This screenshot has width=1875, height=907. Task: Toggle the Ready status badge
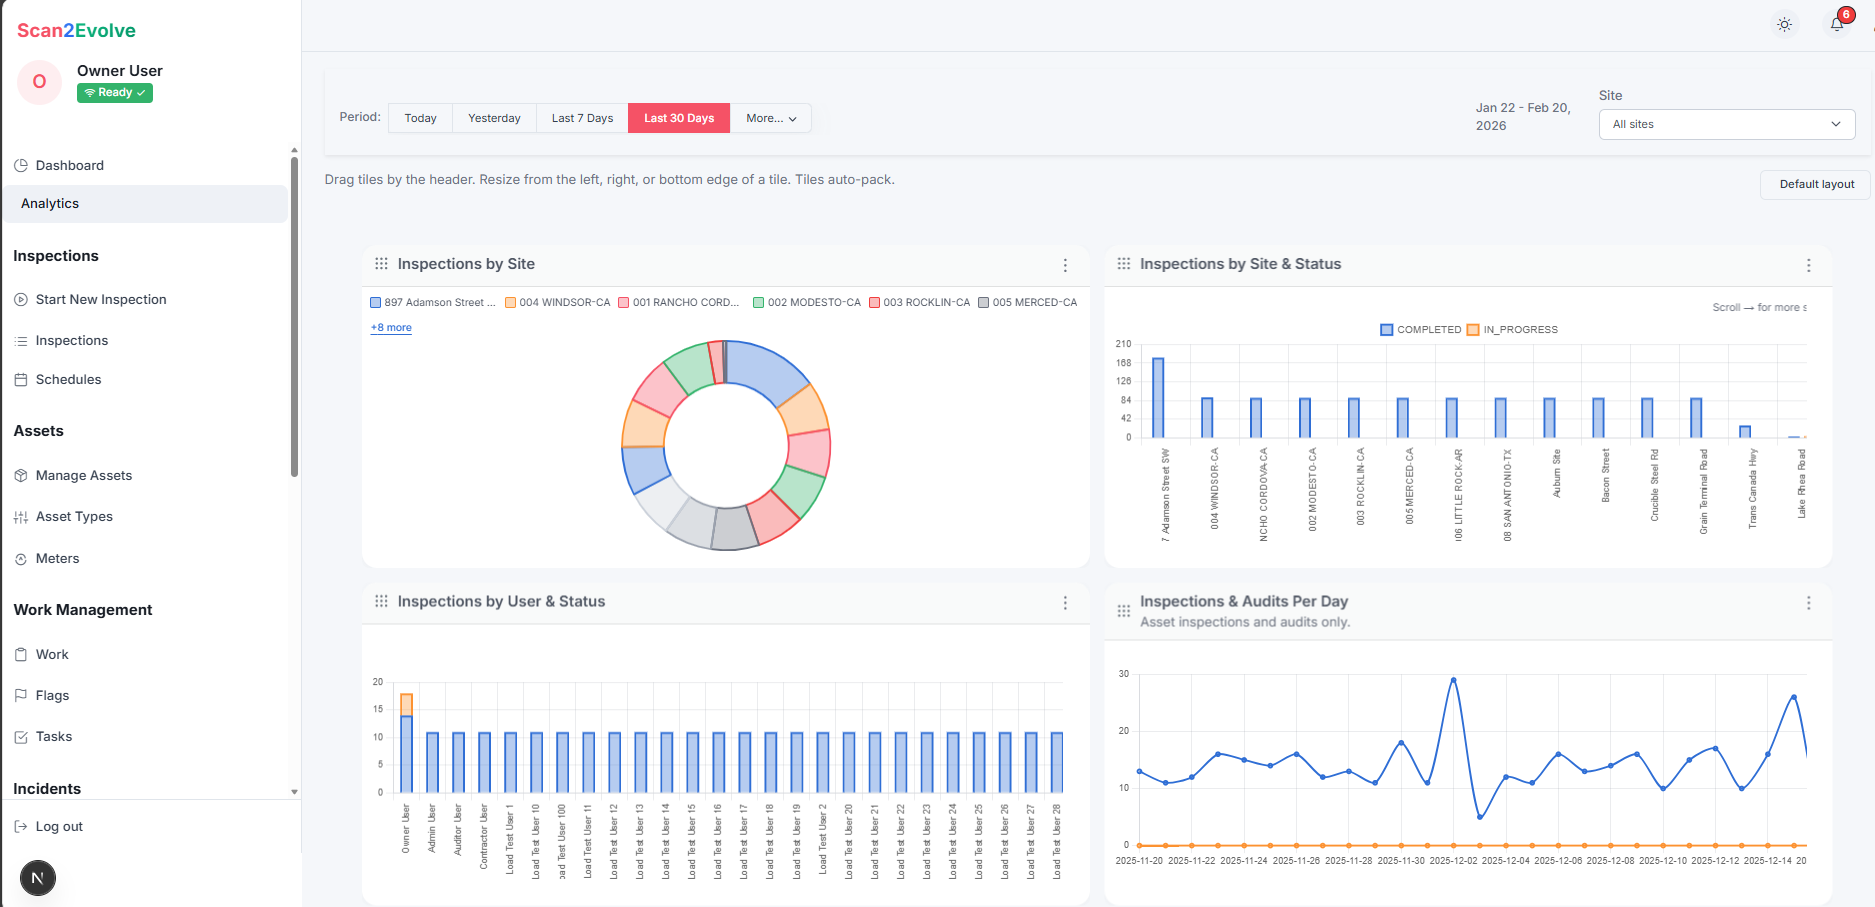coord(114,92)
